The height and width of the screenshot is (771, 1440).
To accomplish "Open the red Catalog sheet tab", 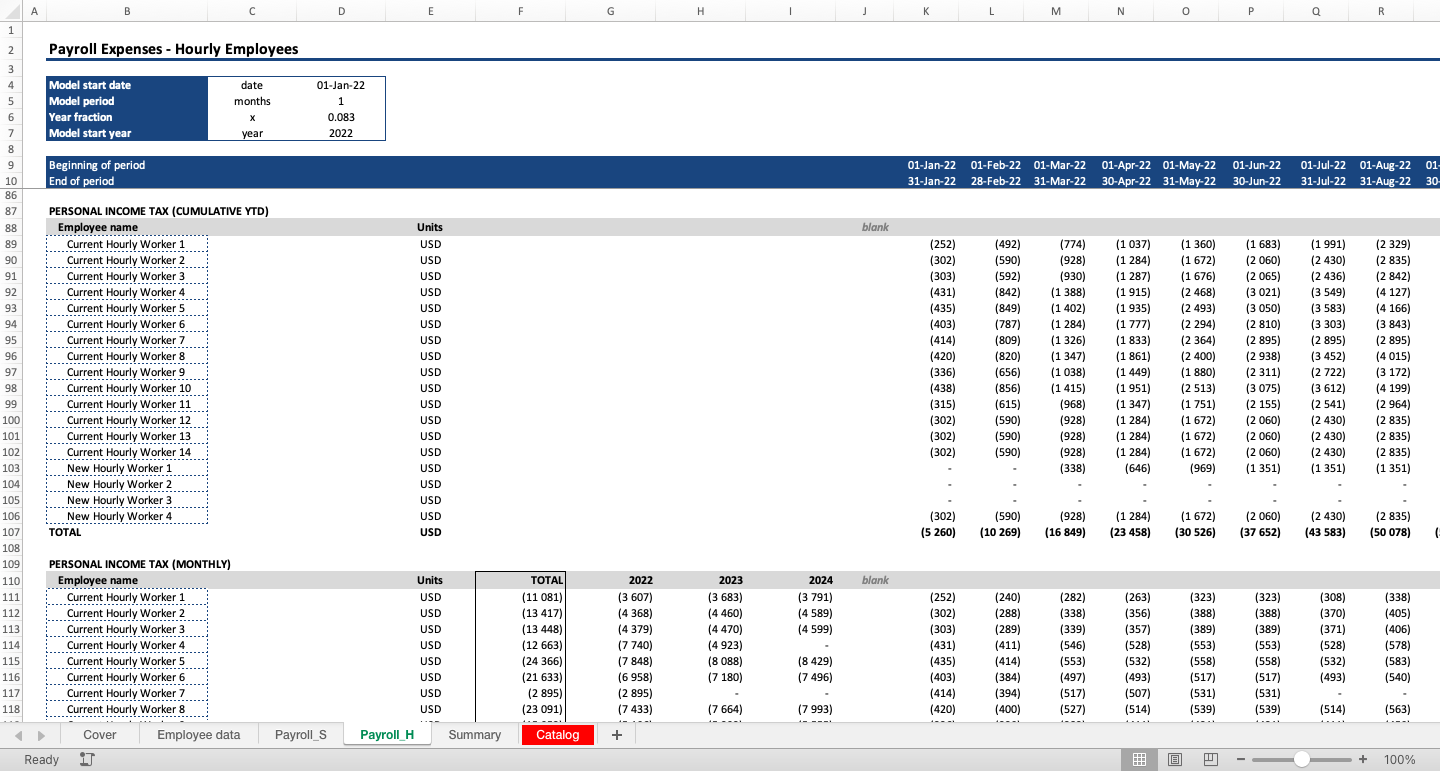I will (x=557, y=735).
